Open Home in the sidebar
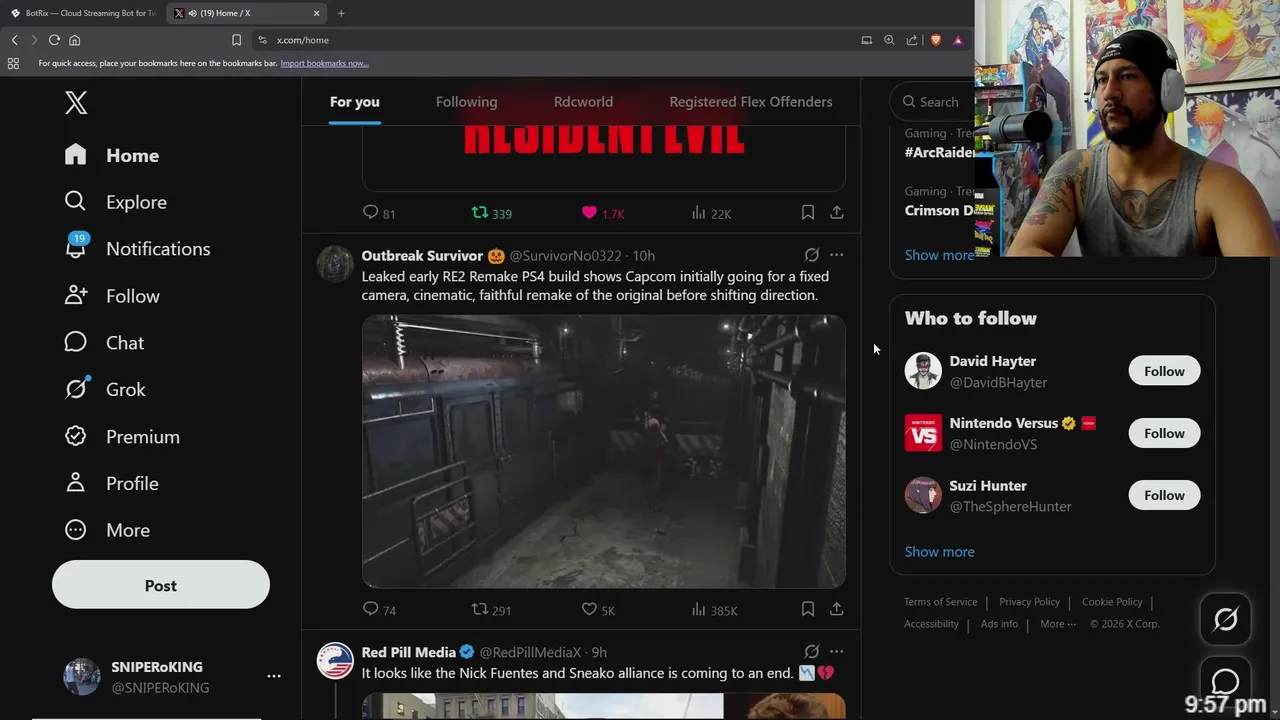Viewport: 1280px width, 720px height. [x=111, y=155]
